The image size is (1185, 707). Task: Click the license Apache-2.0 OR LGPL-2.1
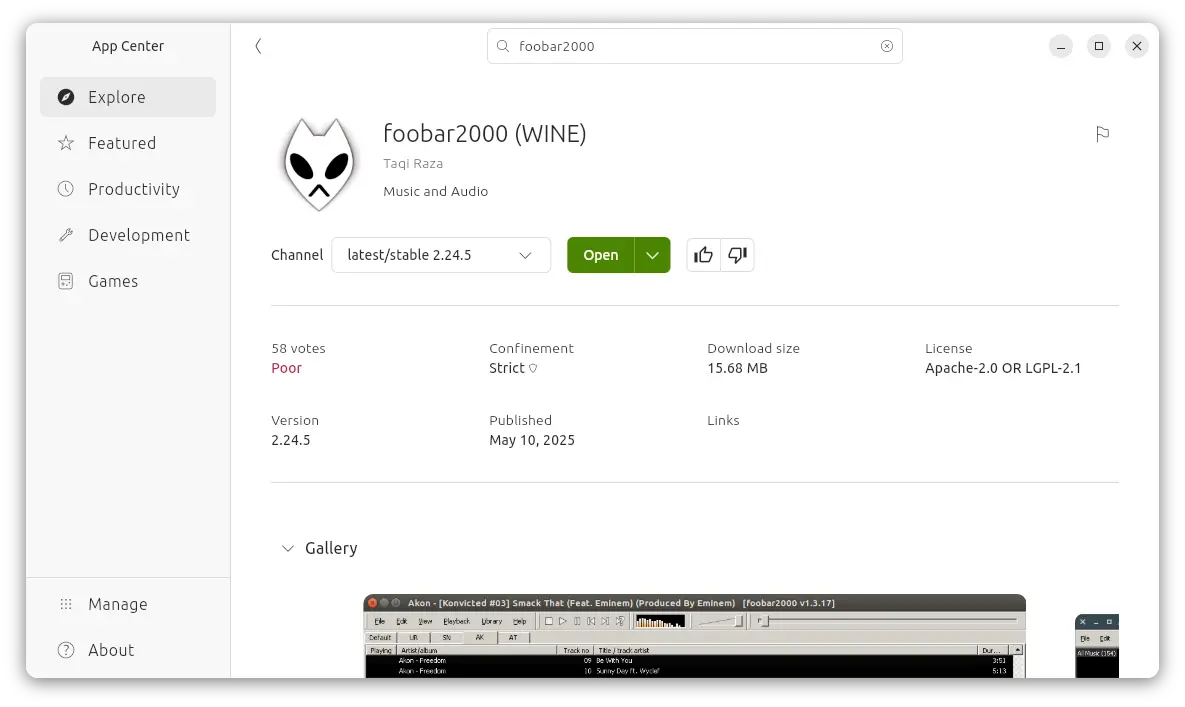tap(1003, 368)
